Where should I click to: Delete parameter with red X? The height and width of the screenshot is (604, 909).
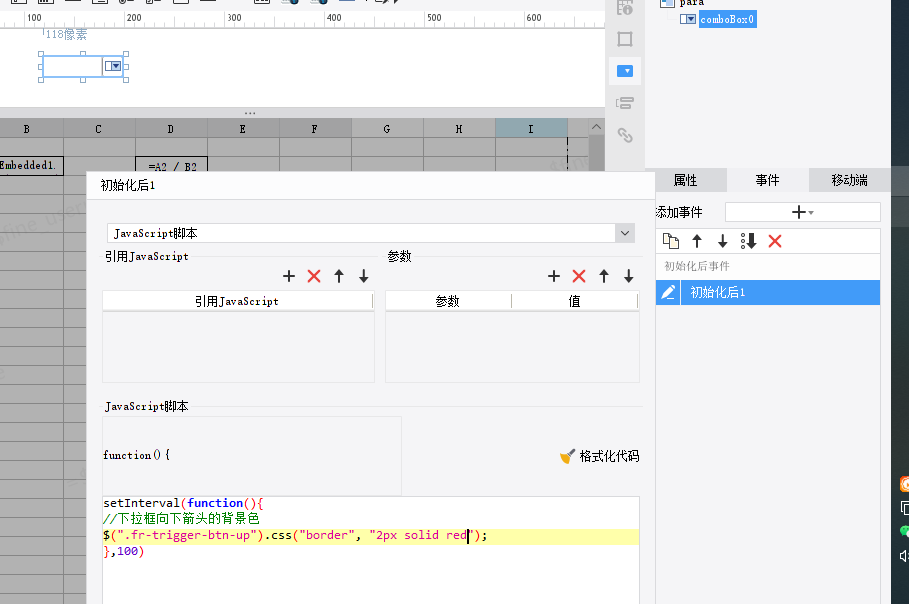tap(579, 276)
